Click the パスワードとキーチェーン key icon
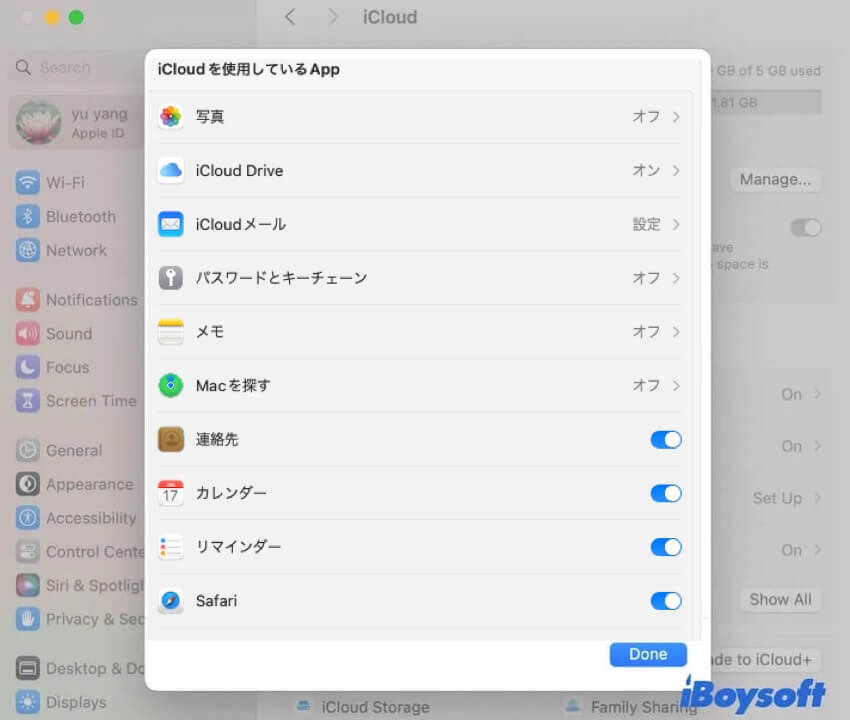This screenshot has height=720, width=850. (171, 278)
